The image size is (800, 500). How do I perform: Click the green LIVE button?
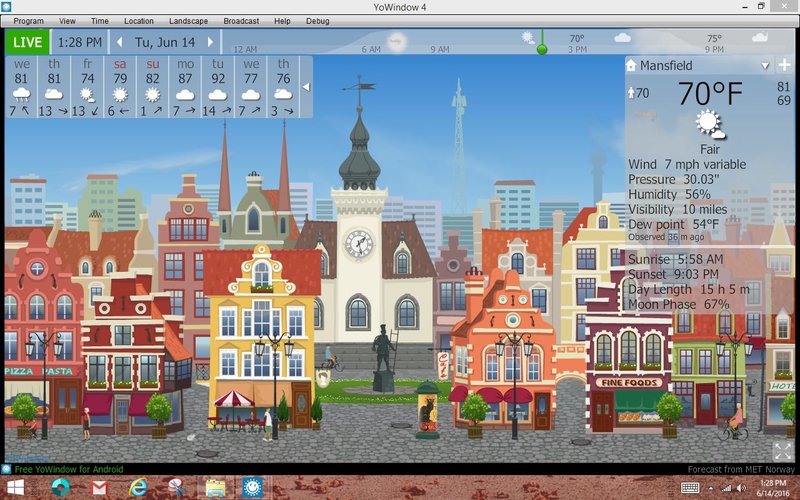(x=28, y=42)
